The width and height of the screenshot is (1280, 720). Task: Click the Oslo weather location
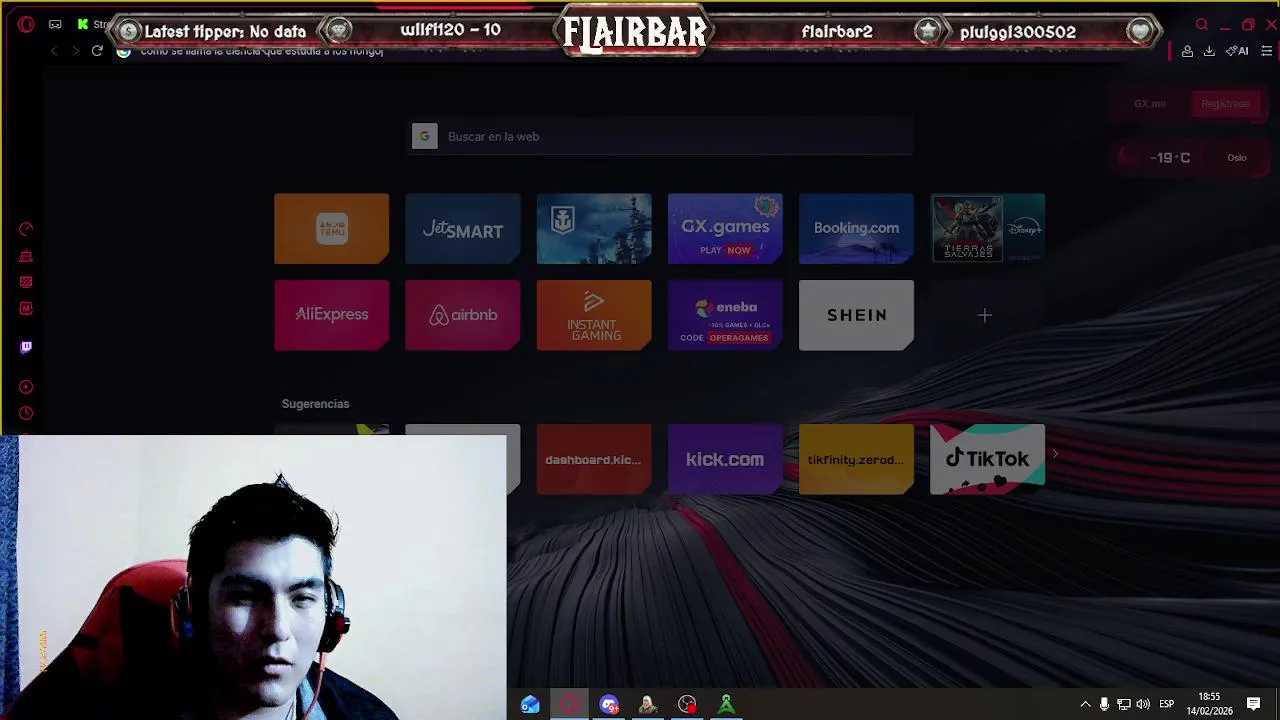tap(1237, 158)
